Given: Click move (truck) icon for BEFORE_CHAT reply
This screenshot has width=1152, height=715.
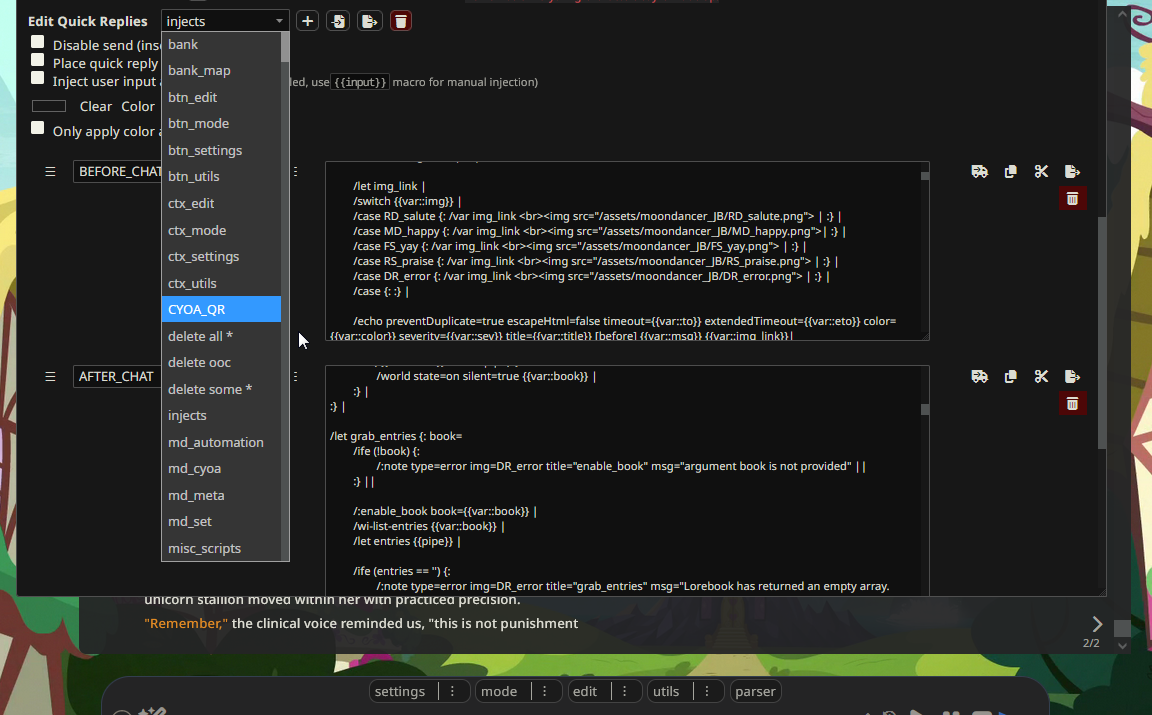Looking at the screenshot, I should click(x=979, y=171).
